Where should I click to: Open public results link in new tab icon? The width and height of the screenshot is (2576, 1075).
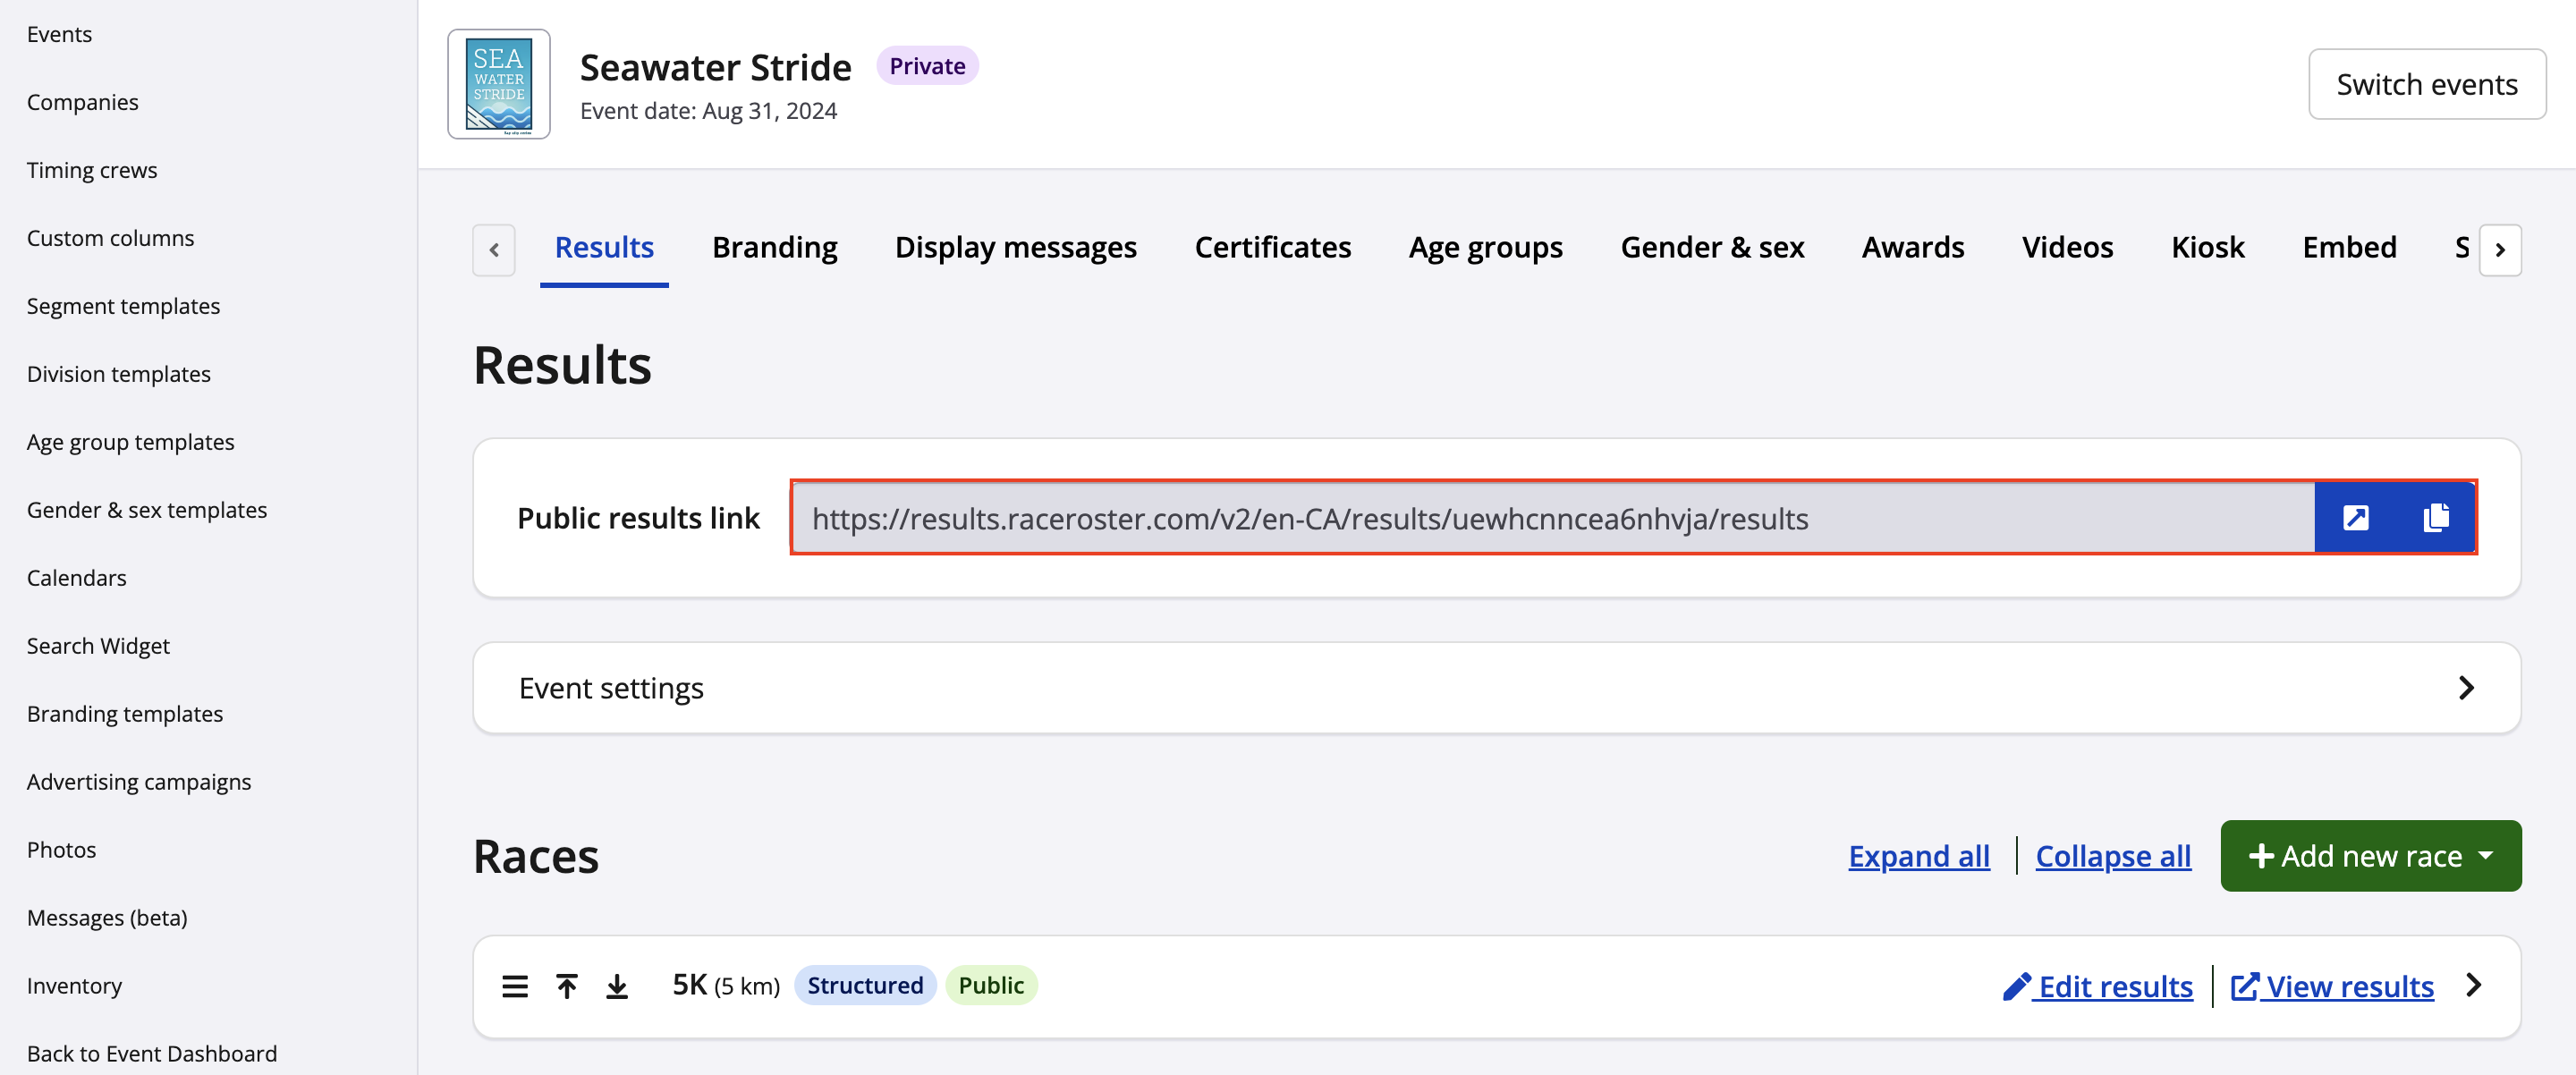pyautogui.click(x=2355, y=517)
